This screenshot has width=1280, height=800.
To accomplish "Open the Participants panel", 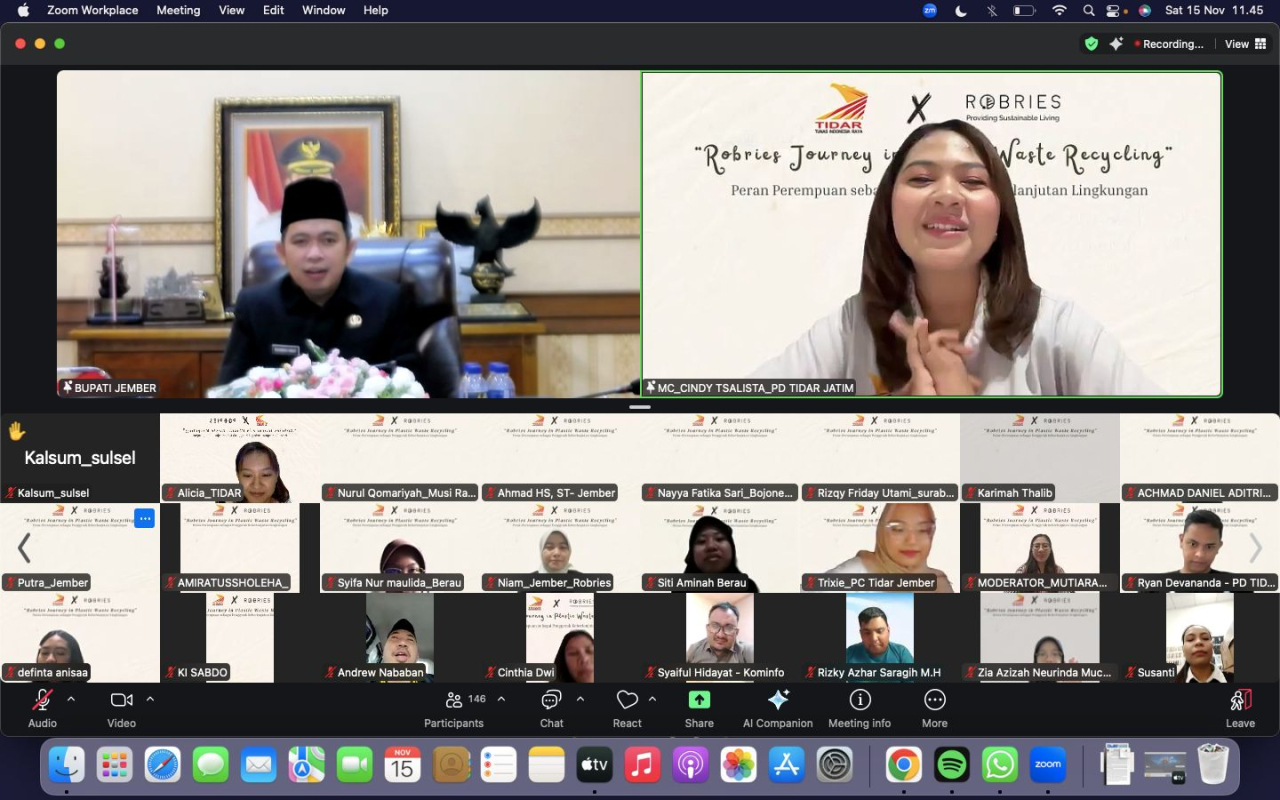I will tap(454, 709).
